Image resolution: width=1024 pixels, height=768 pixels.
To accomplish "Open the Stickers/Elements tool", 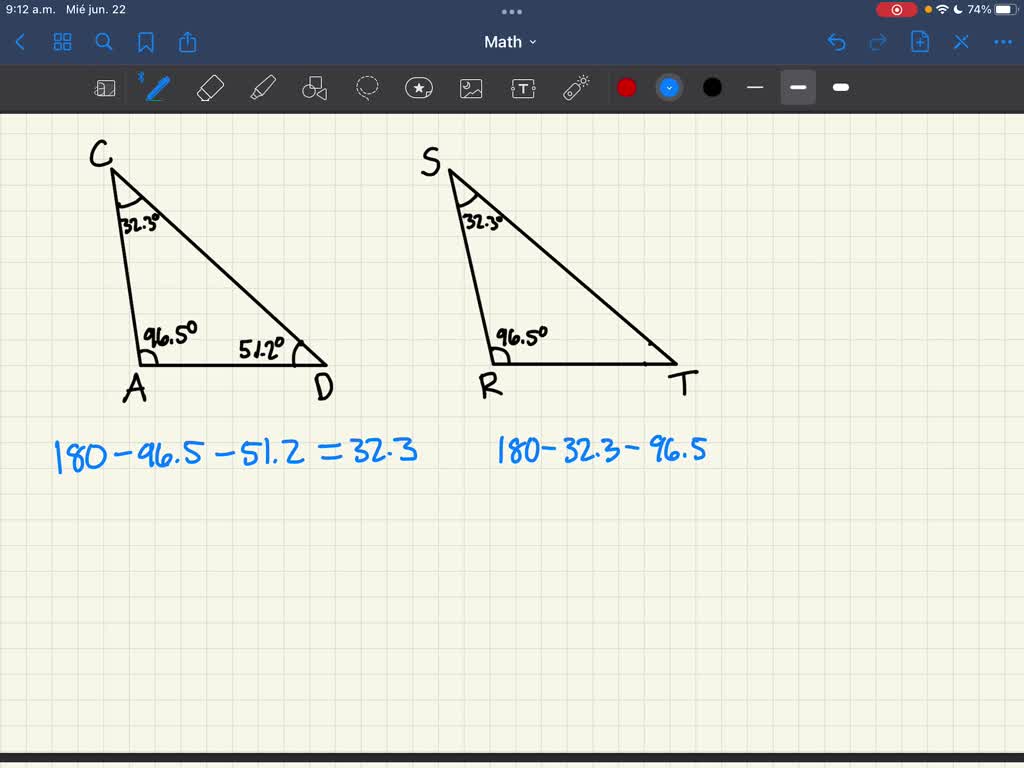I will (x=419, y=87).
